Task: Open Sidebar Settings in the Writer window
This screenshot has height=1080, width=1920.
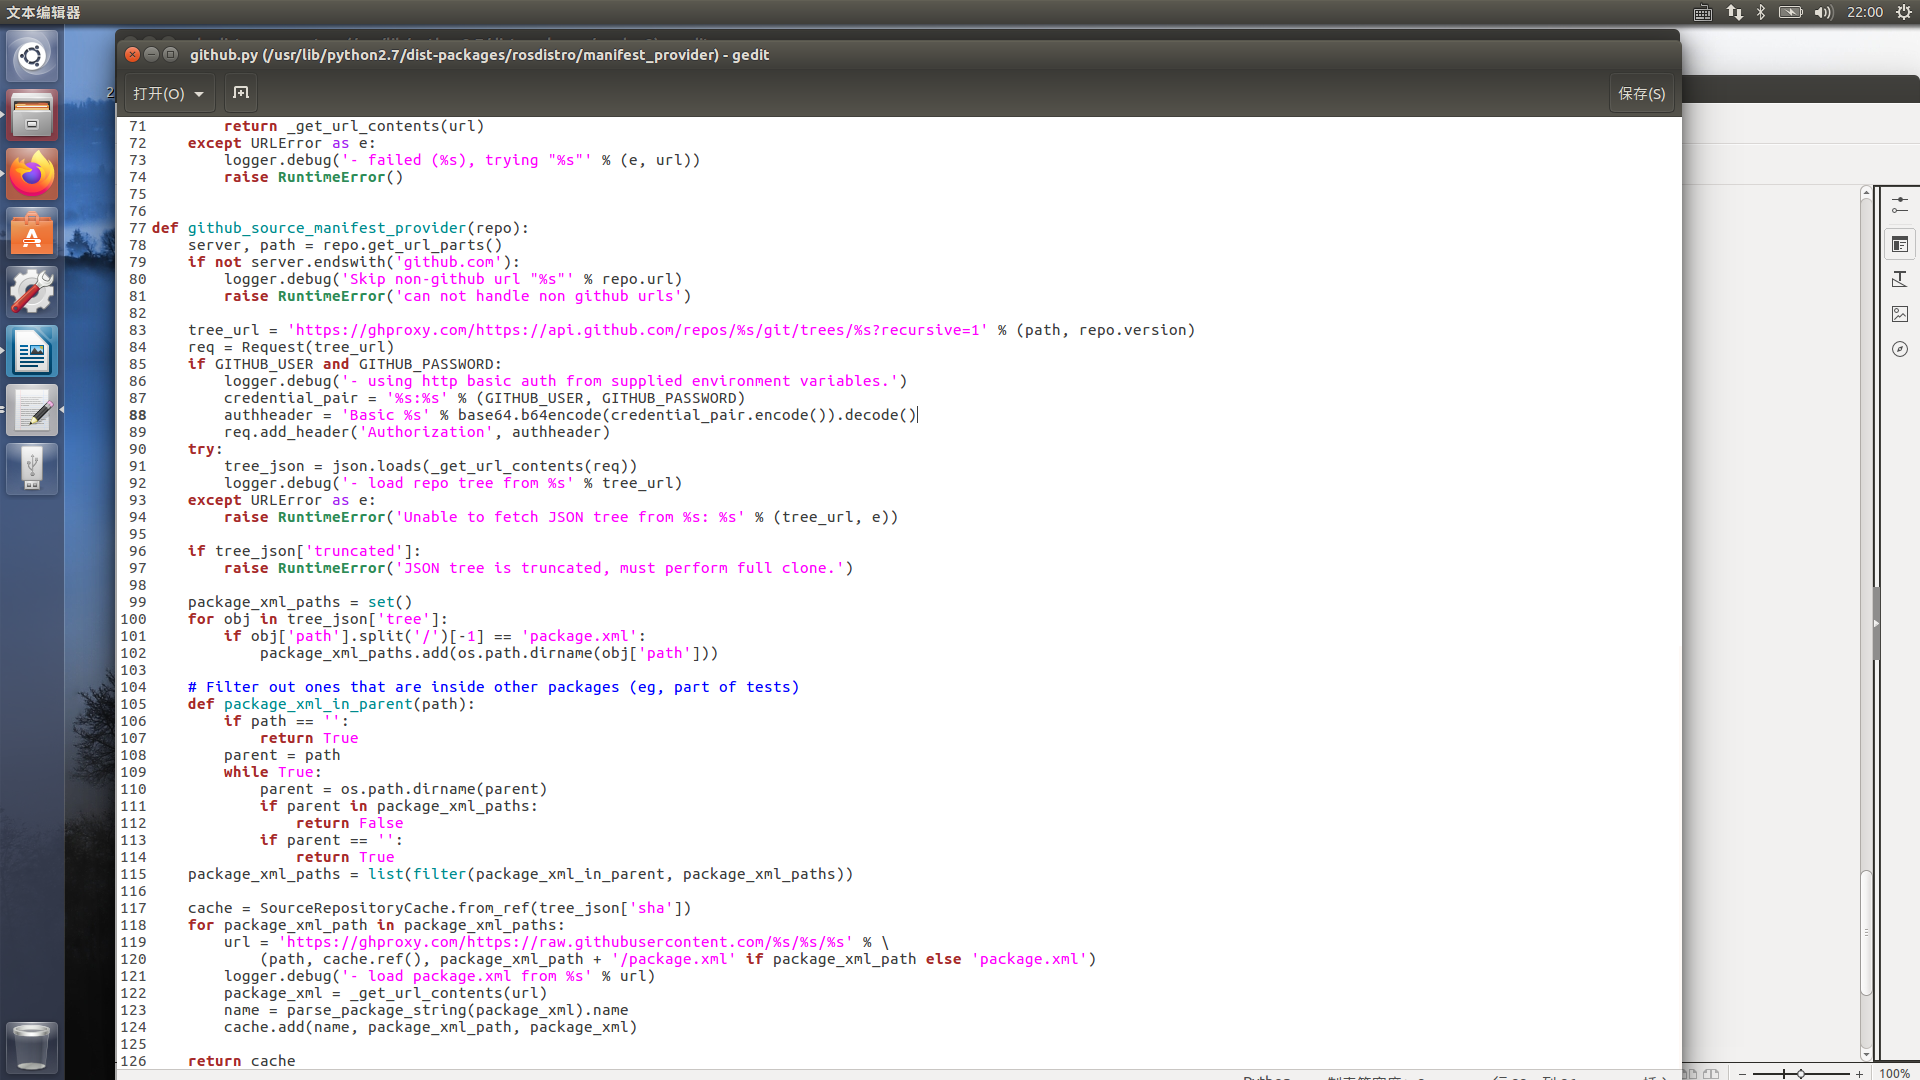Action: coord(1900,205)
